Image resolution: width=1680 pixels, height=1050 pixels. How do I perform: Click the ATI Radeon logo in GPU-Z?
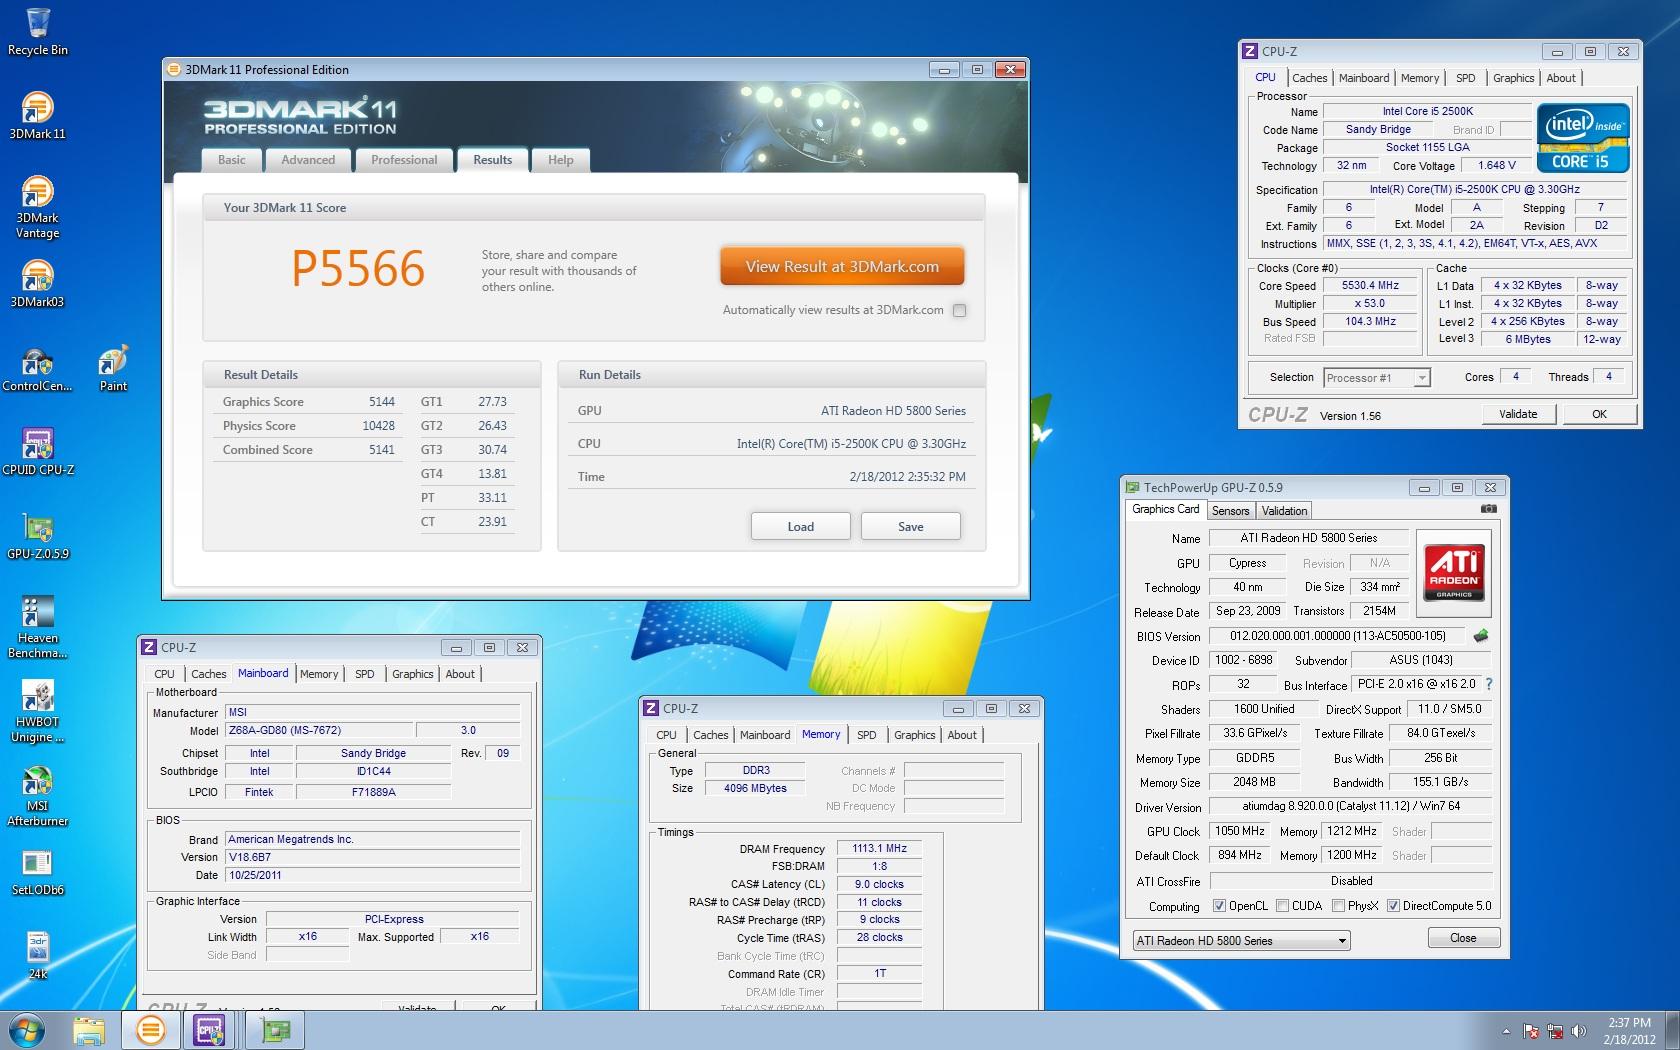pos(1454,573)
